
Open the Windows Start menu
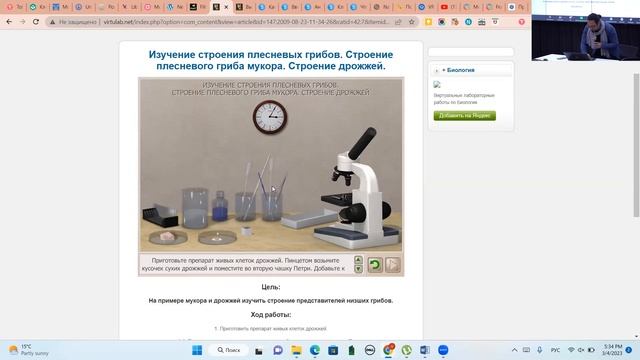(x=197, y=350)
